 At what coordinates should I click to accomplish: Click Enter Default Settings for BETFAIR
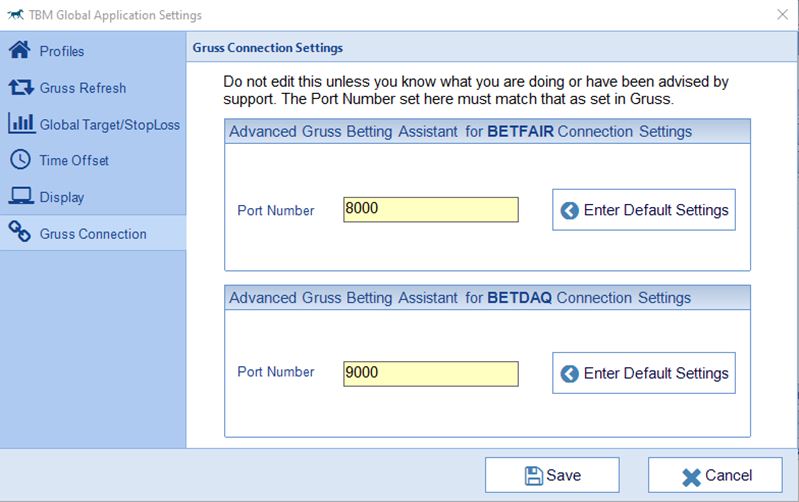click(x=644, y=210)
